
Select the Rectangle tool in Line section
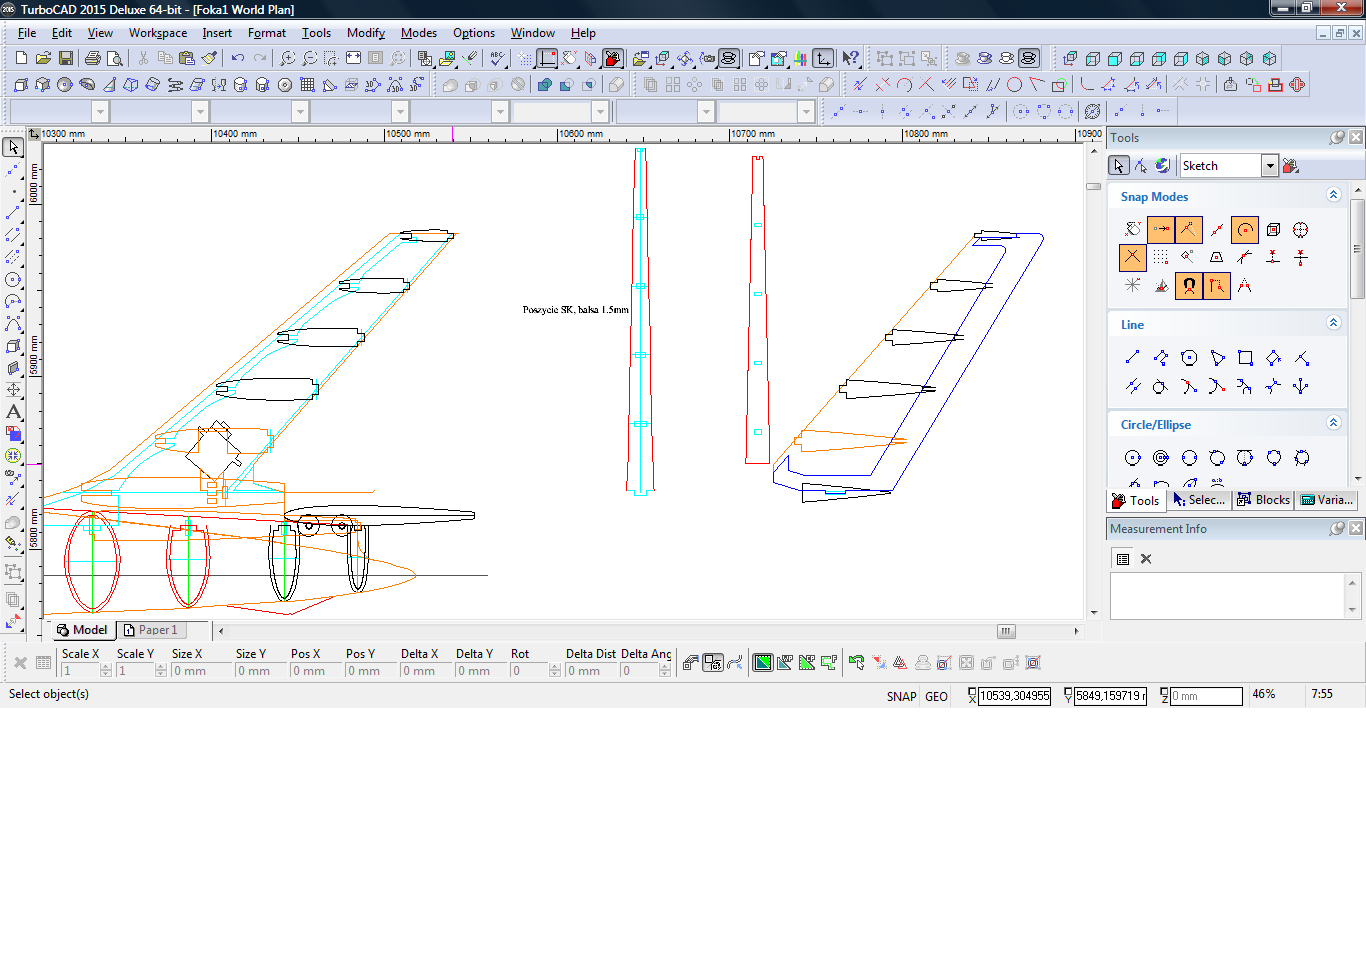1245,358
